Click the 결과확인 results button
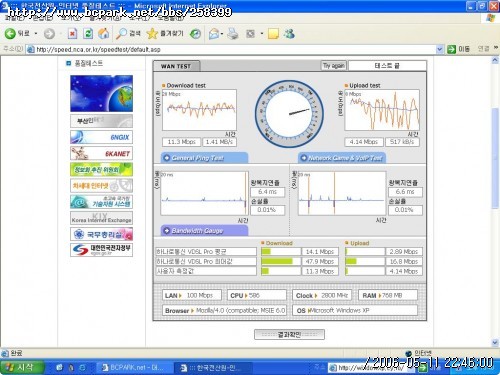500x375 pixels. (289, 334)
